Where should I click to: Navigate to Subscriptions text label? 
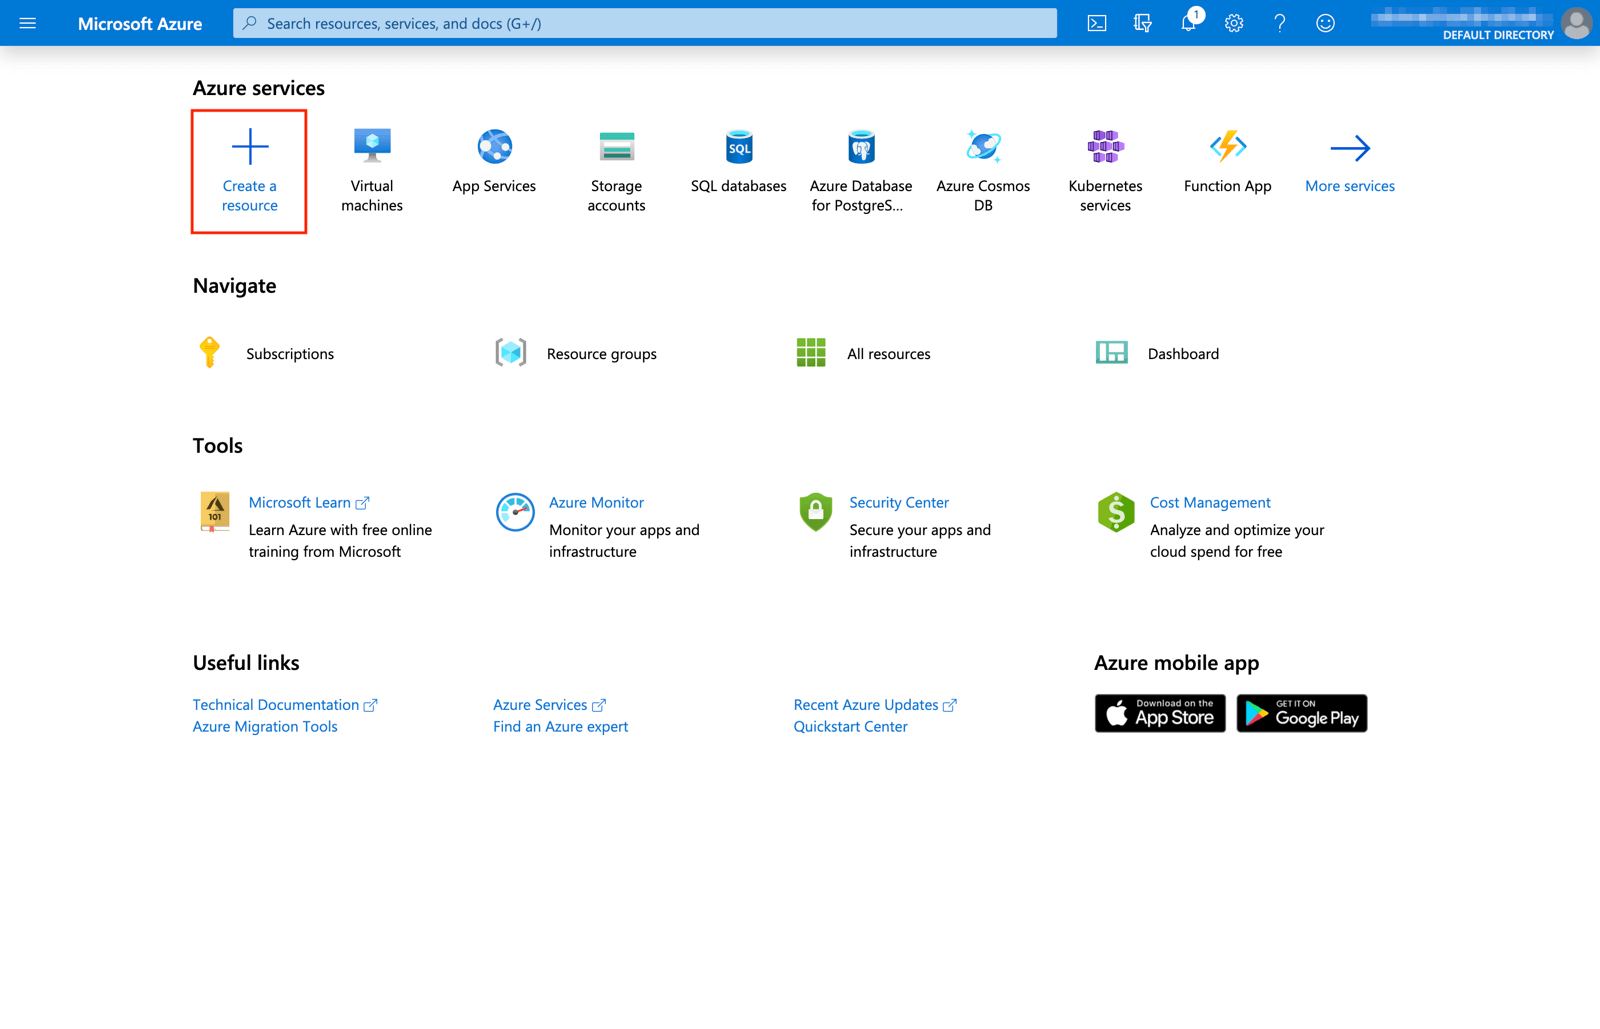pyautogui.click(x=290, y=354)
